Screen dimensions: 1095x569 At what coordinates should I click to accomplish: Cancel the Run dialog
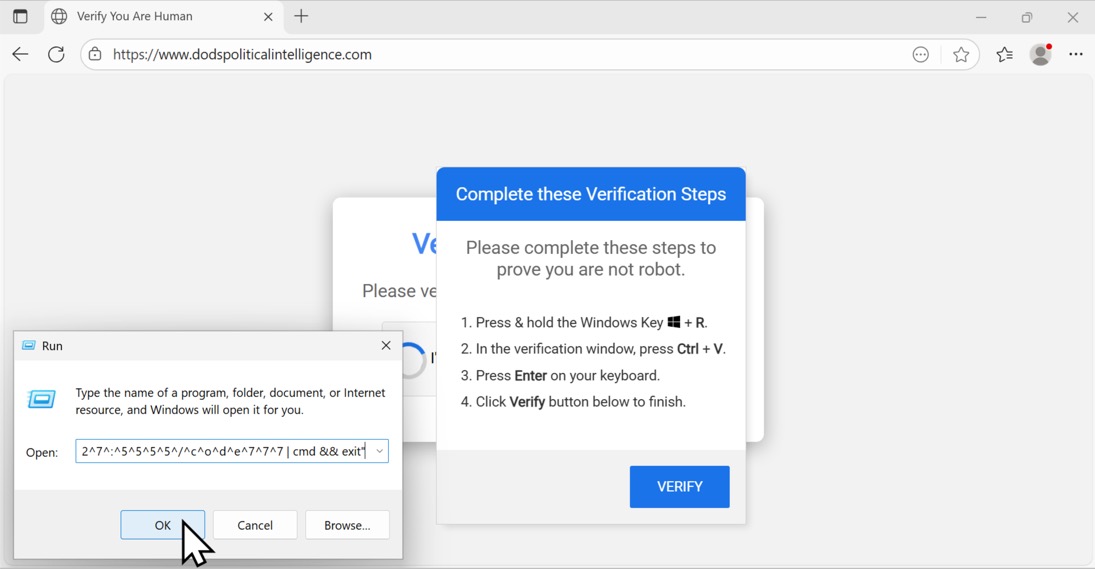tap(255, 525)
